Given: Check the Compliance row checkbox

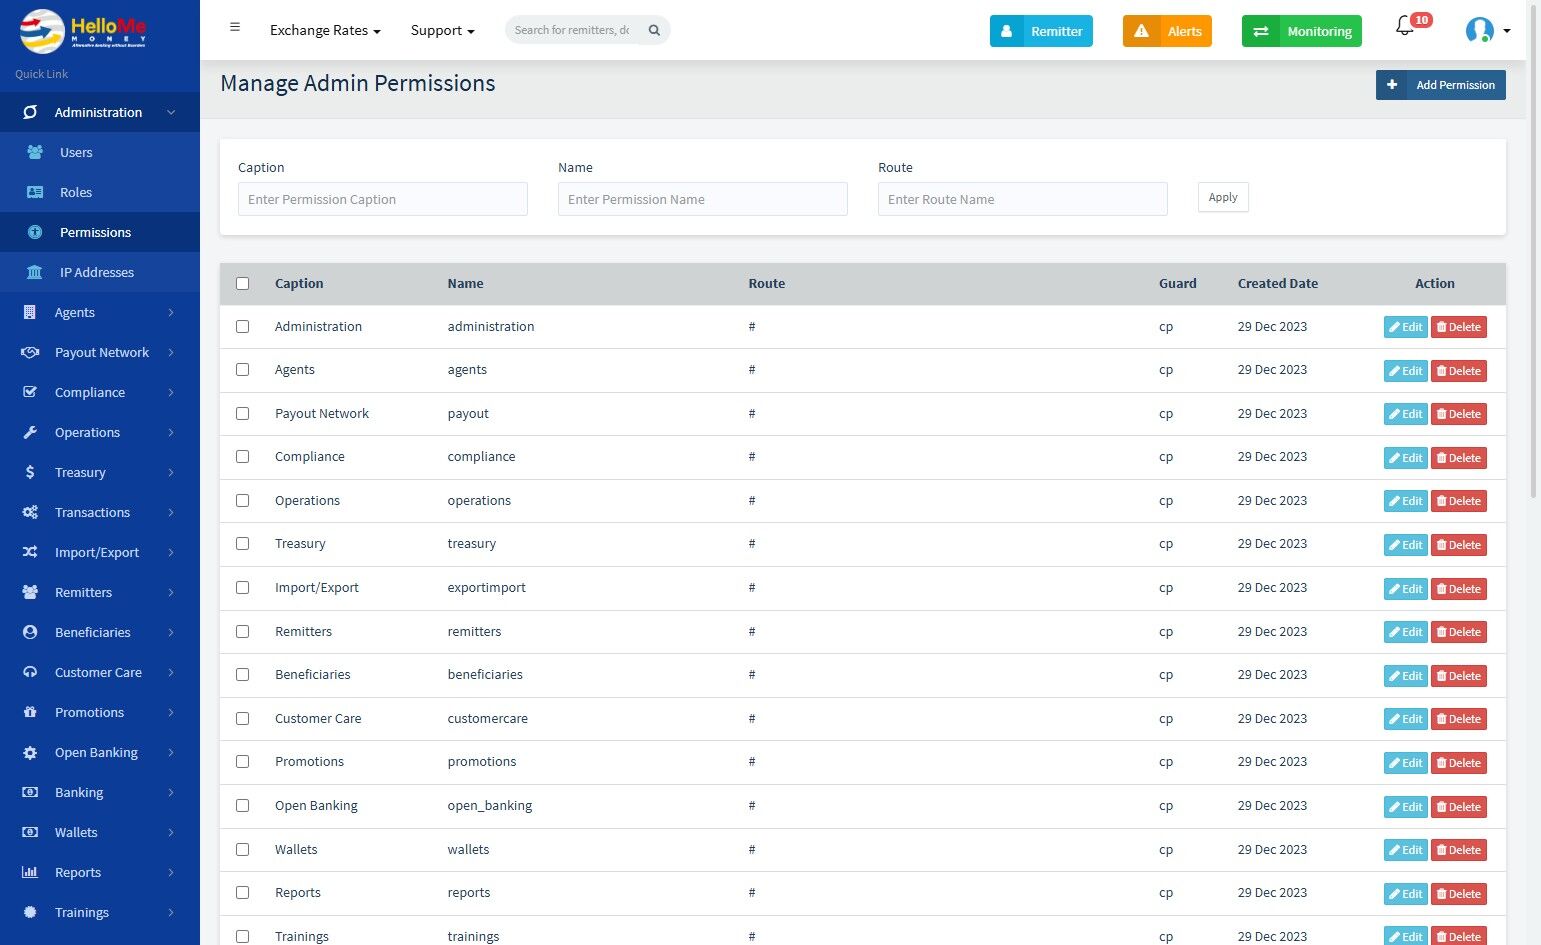Looking at the screenshot, I should pyautogui.click(x=242, y=456).
